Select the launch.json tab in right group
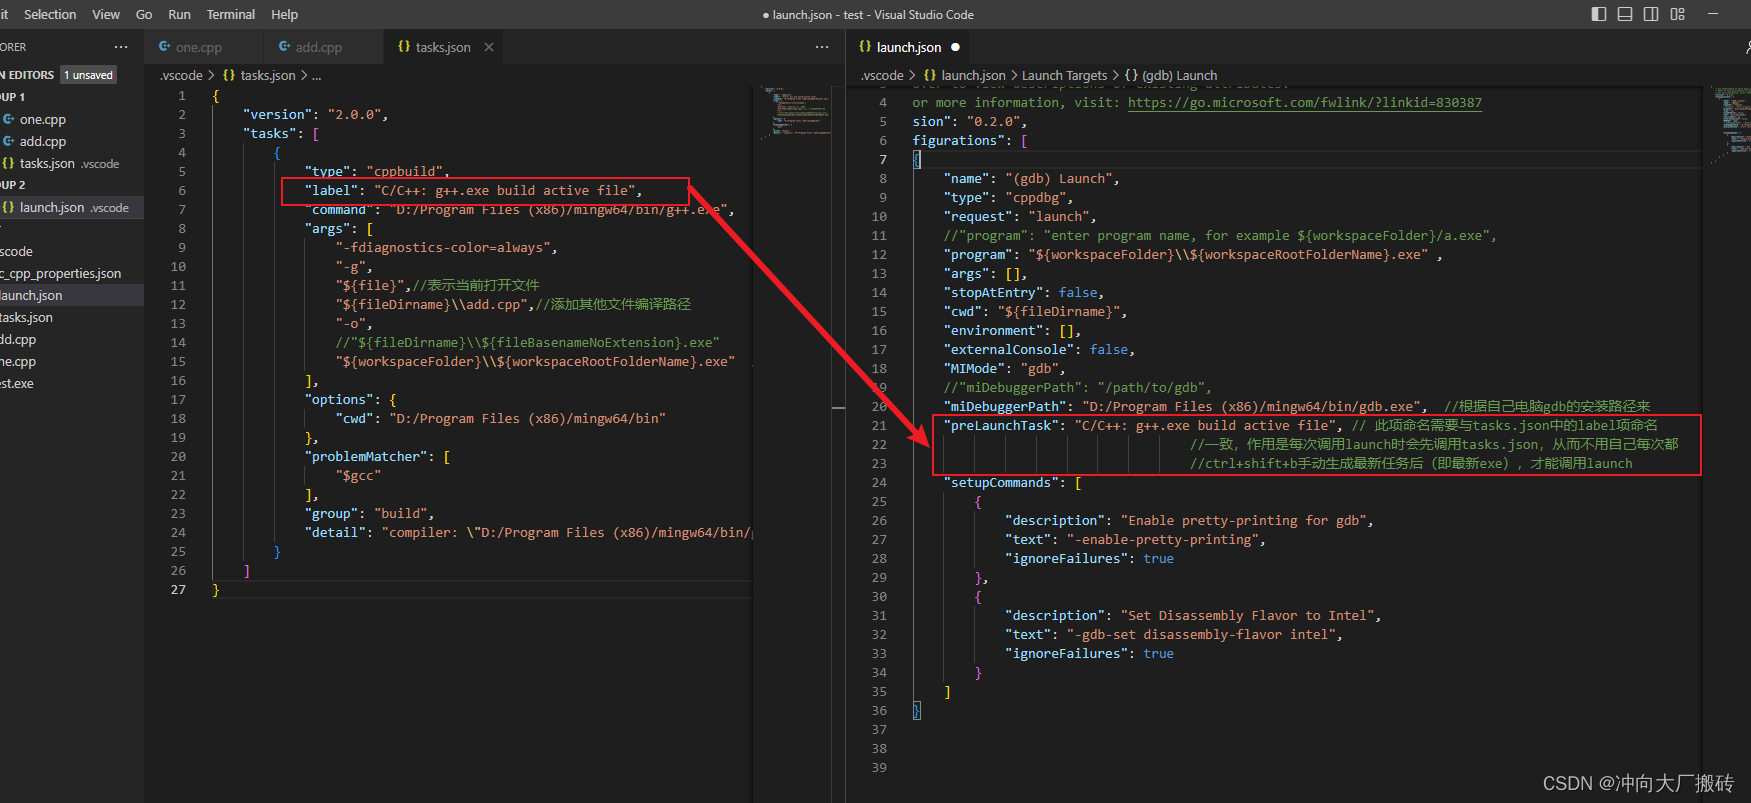1751x803 pixels. tap(909, 47)
